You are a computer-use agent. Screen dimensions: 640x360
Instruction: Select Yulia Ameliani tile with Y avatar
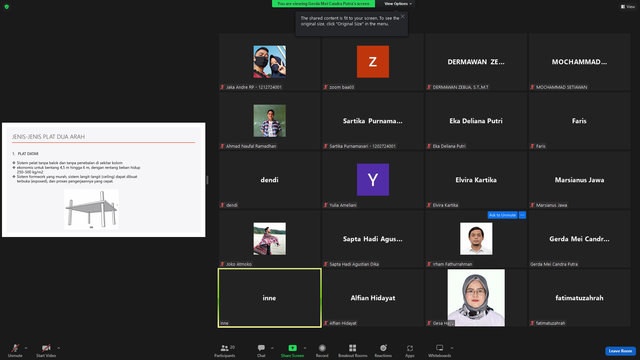(x=373, y=180)
